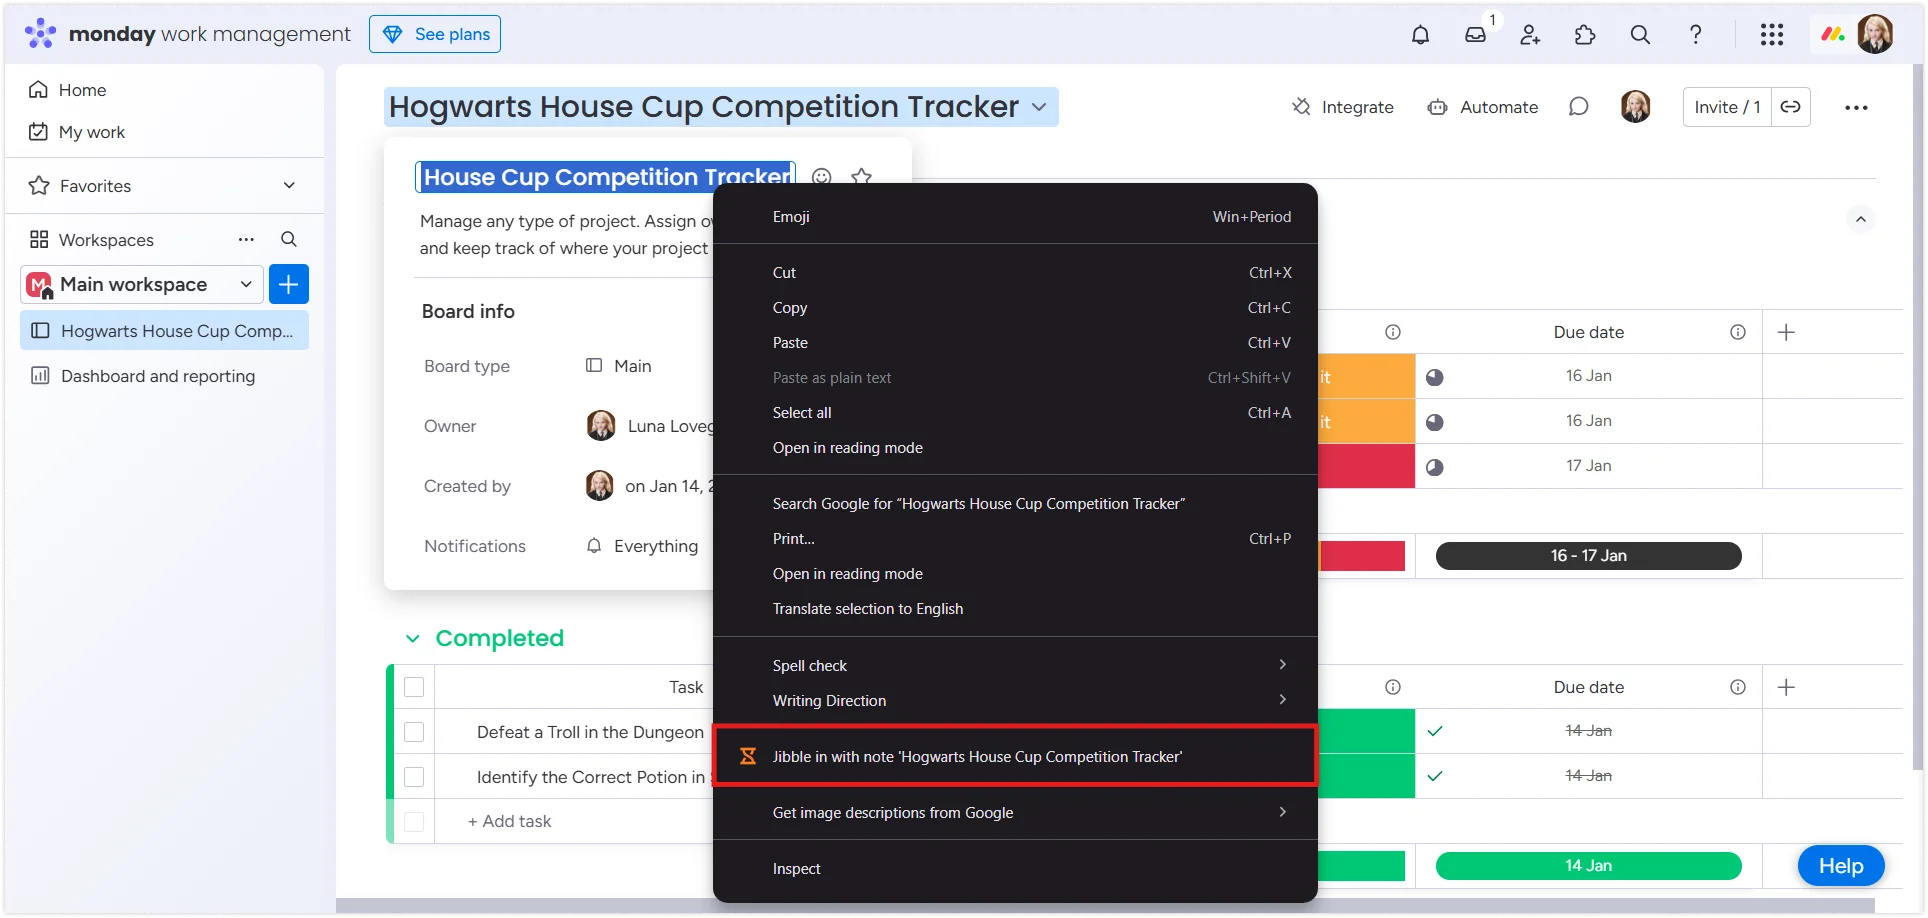Click the Due date info icon in upper table

tap(1738, 332)
